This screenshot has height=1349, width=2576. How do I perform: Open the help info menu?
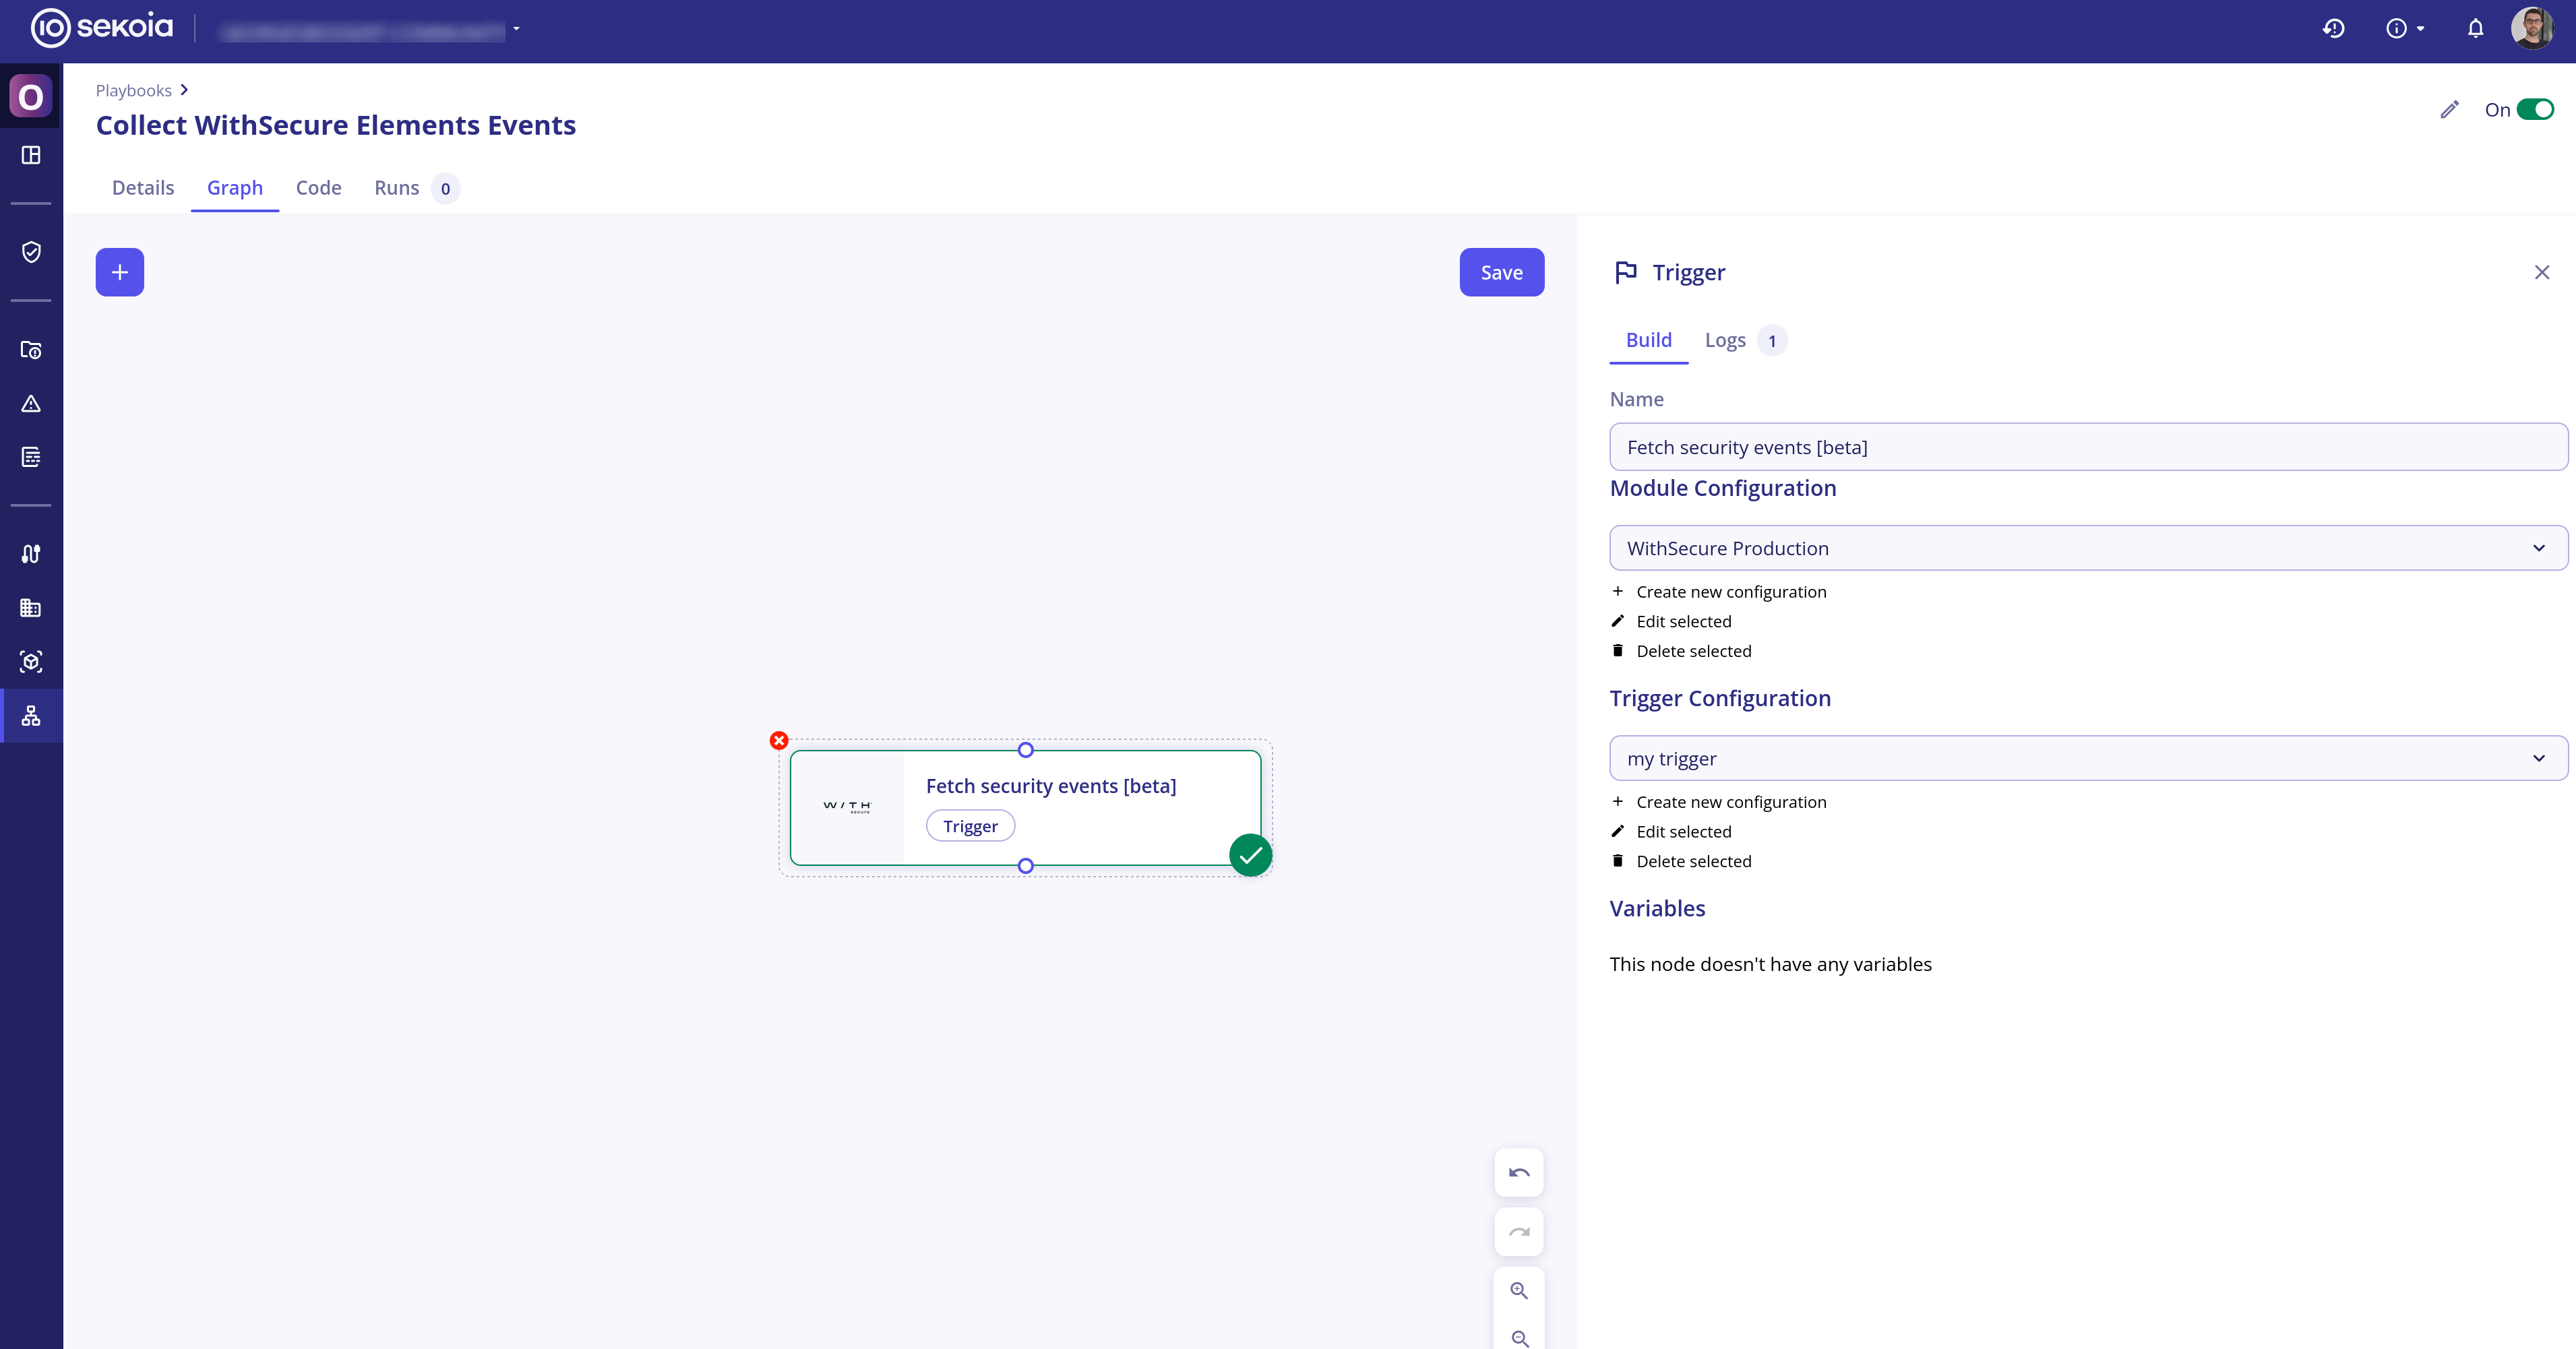click(x=2405, y=29)
